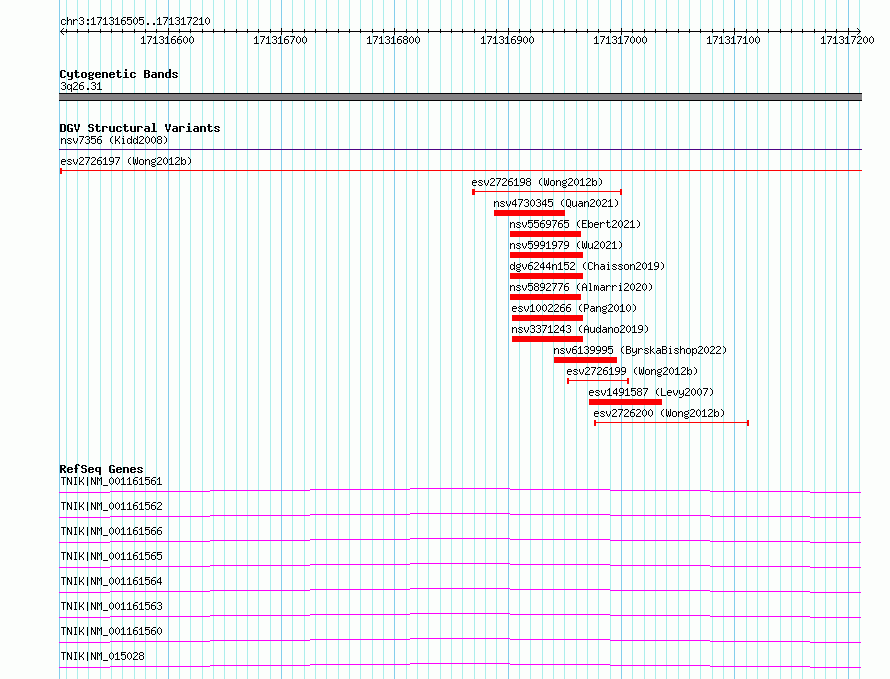Click the red bar under dgv6244n152

coord(546,276)
